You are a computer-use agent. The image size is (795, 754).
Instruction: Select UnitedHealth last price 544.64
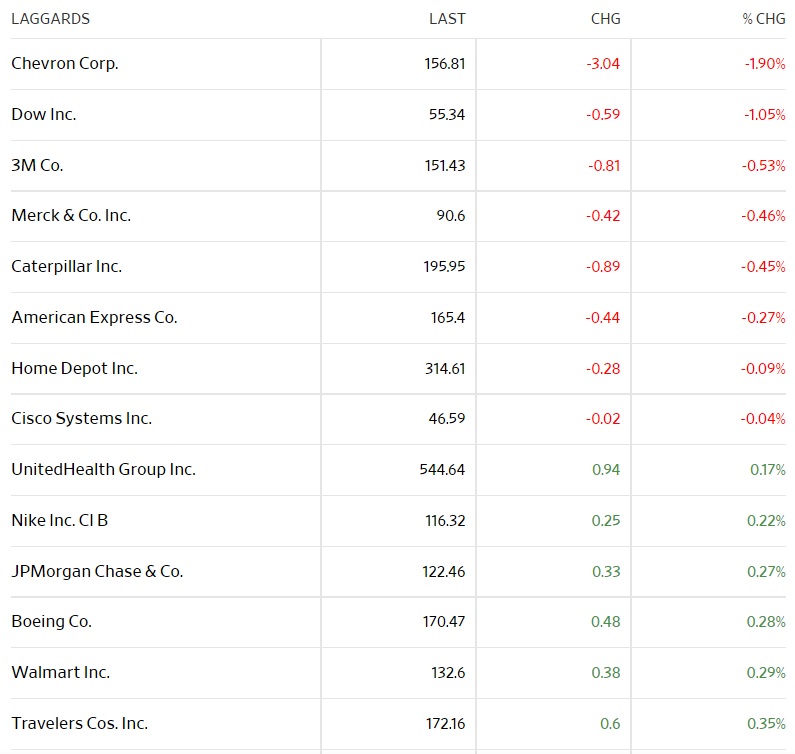pos(442,470)
